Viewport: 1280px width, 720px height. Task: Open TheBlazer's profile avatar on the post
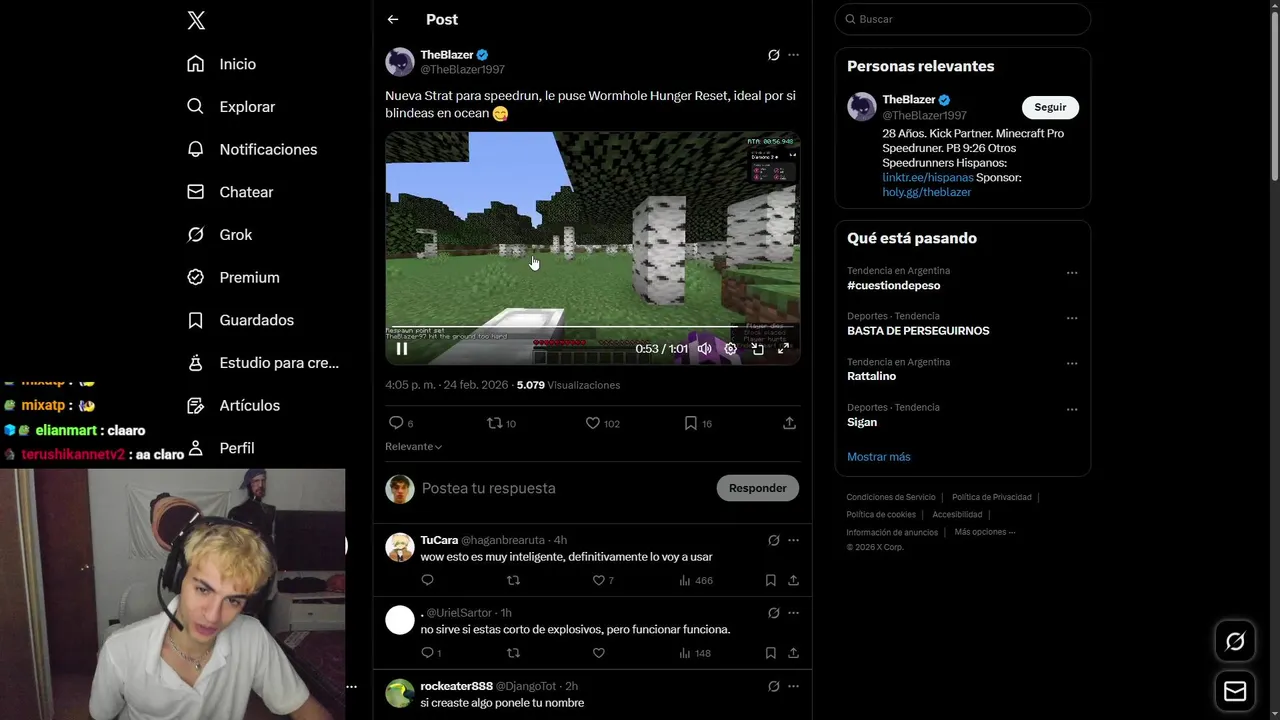click(x=400, y=62)
